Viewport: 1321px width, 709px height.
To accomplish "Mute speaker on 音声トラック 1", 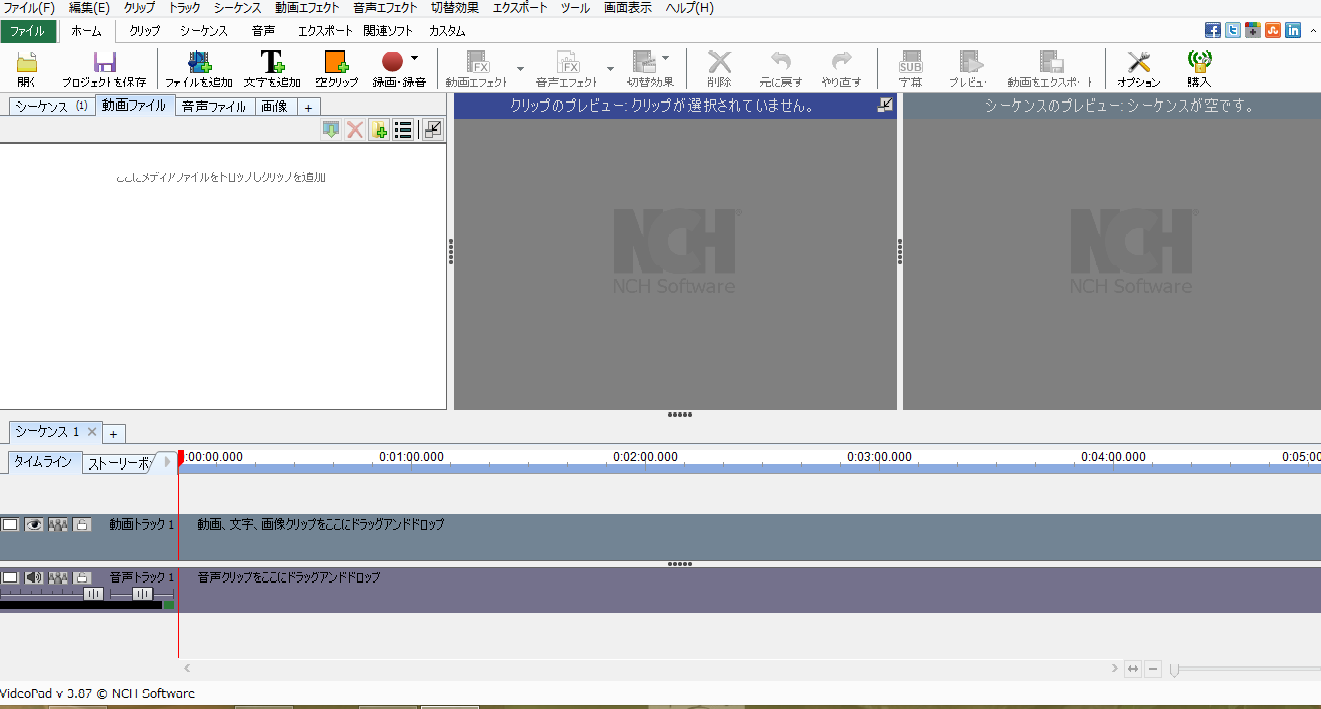I will point(34,577).
